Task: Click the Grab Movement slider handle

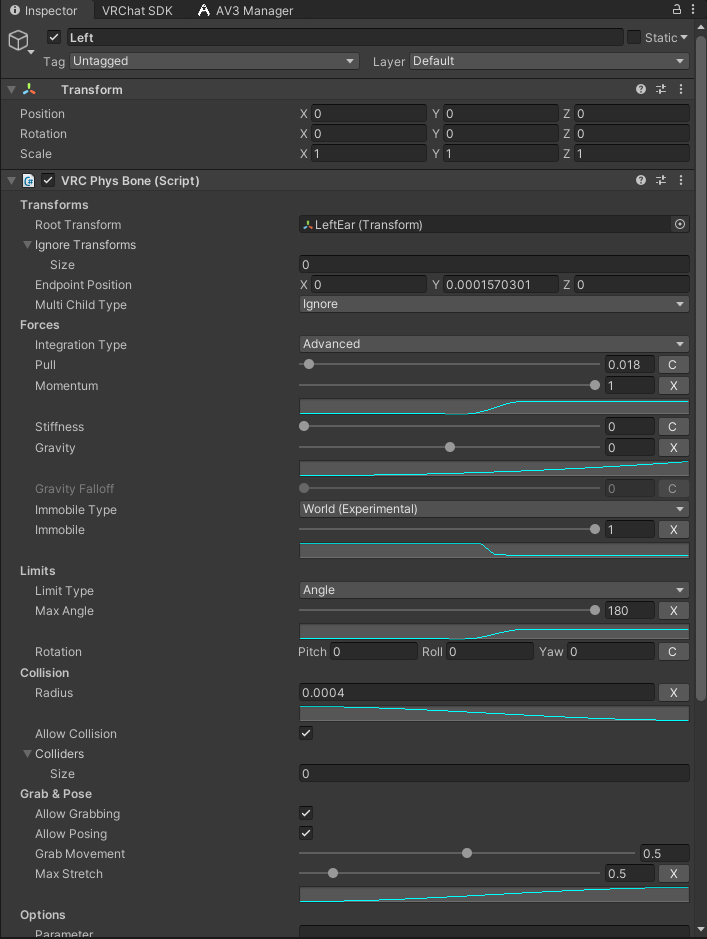Action: point(467,853)
